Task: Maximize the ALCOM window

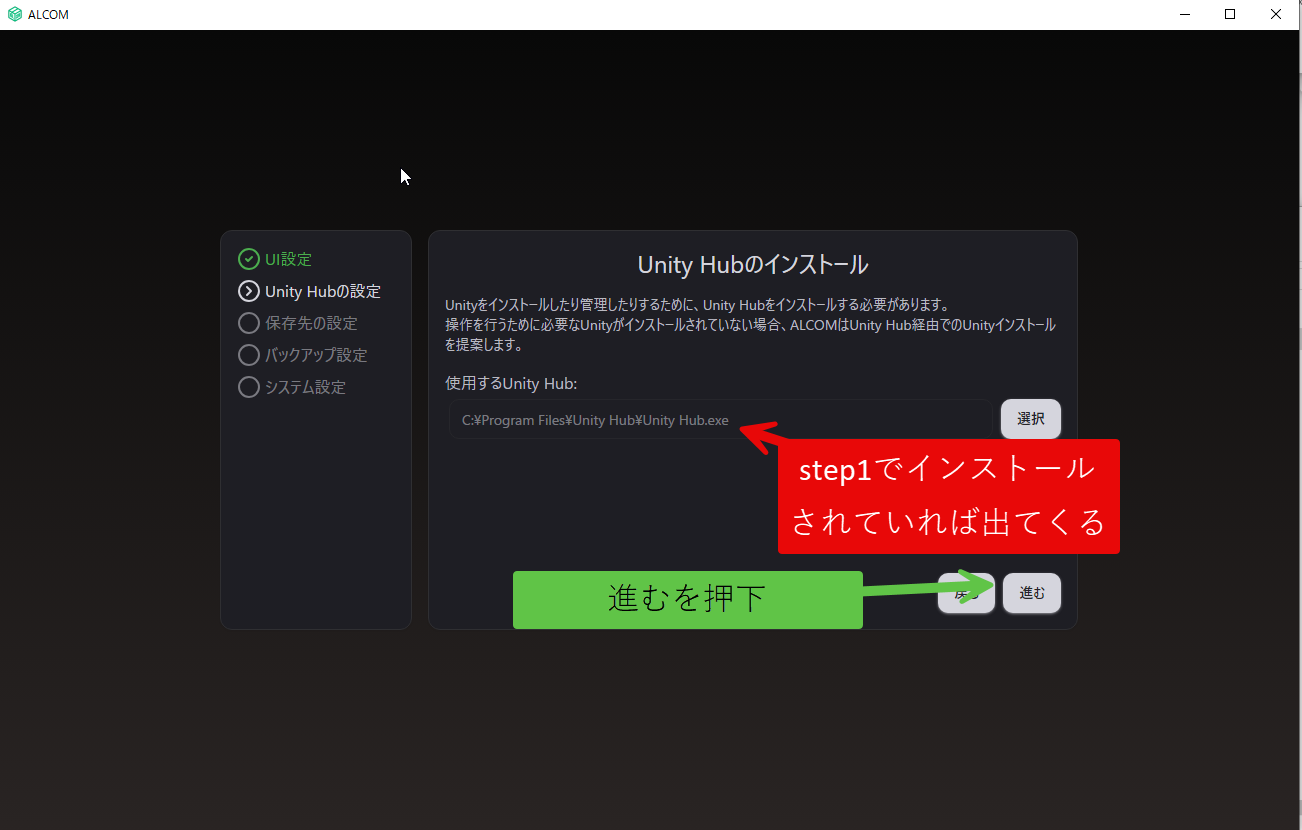Action: pos(1230,14)
